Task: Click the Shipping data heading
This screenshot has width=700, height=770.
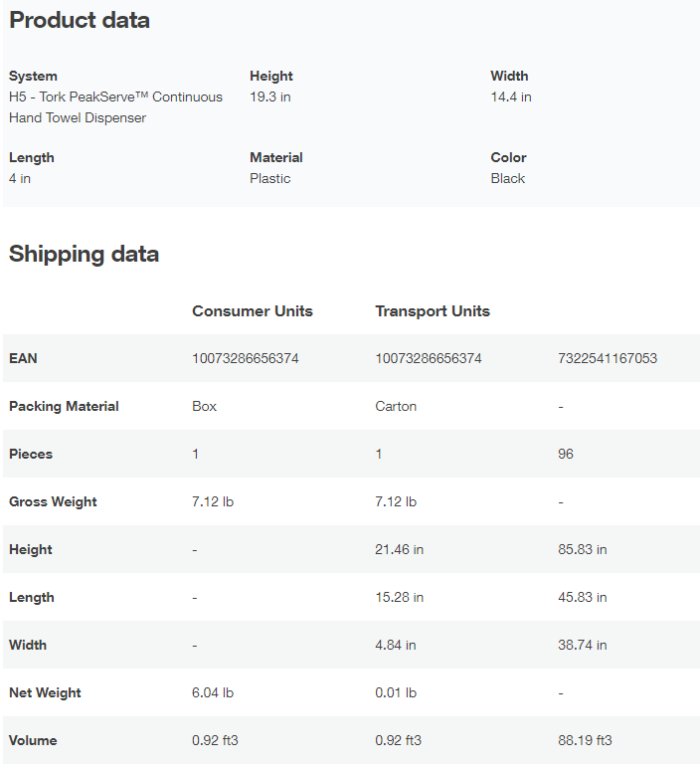Action: pyautogui.click(x=84, y=254)
